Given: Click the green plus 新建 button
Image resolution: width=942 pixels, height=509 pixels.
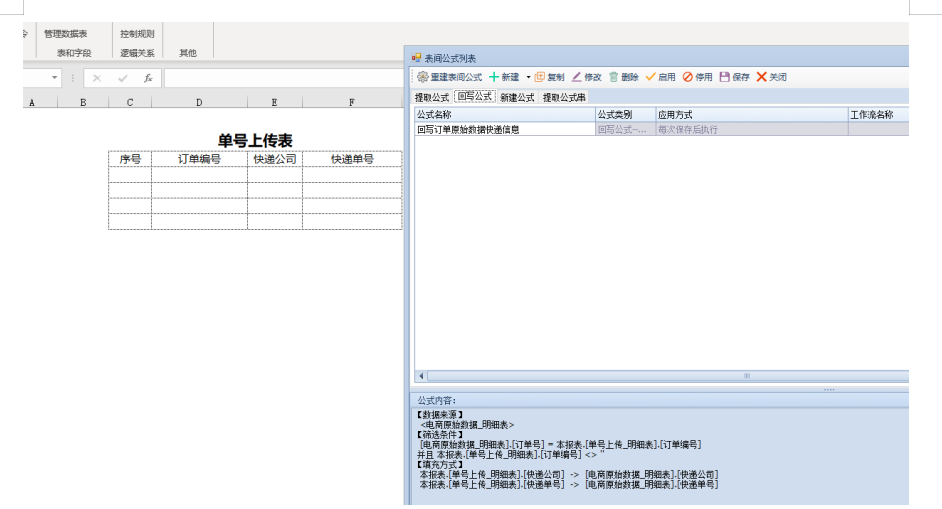Looking at the screenshot, I should coord(494,77).
